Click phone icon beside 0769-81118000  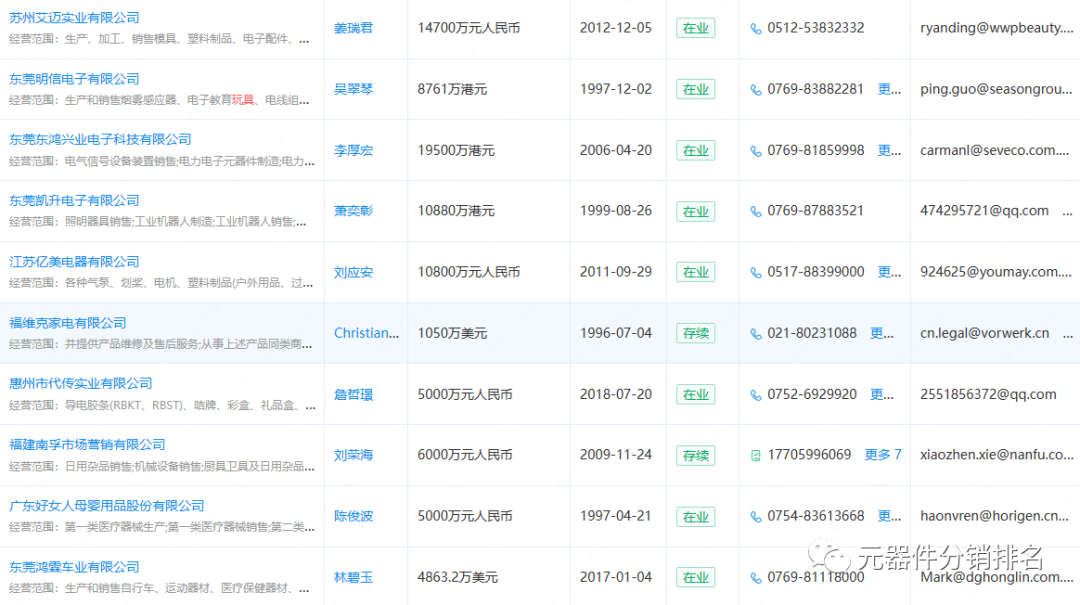click(x=756, y=577)
